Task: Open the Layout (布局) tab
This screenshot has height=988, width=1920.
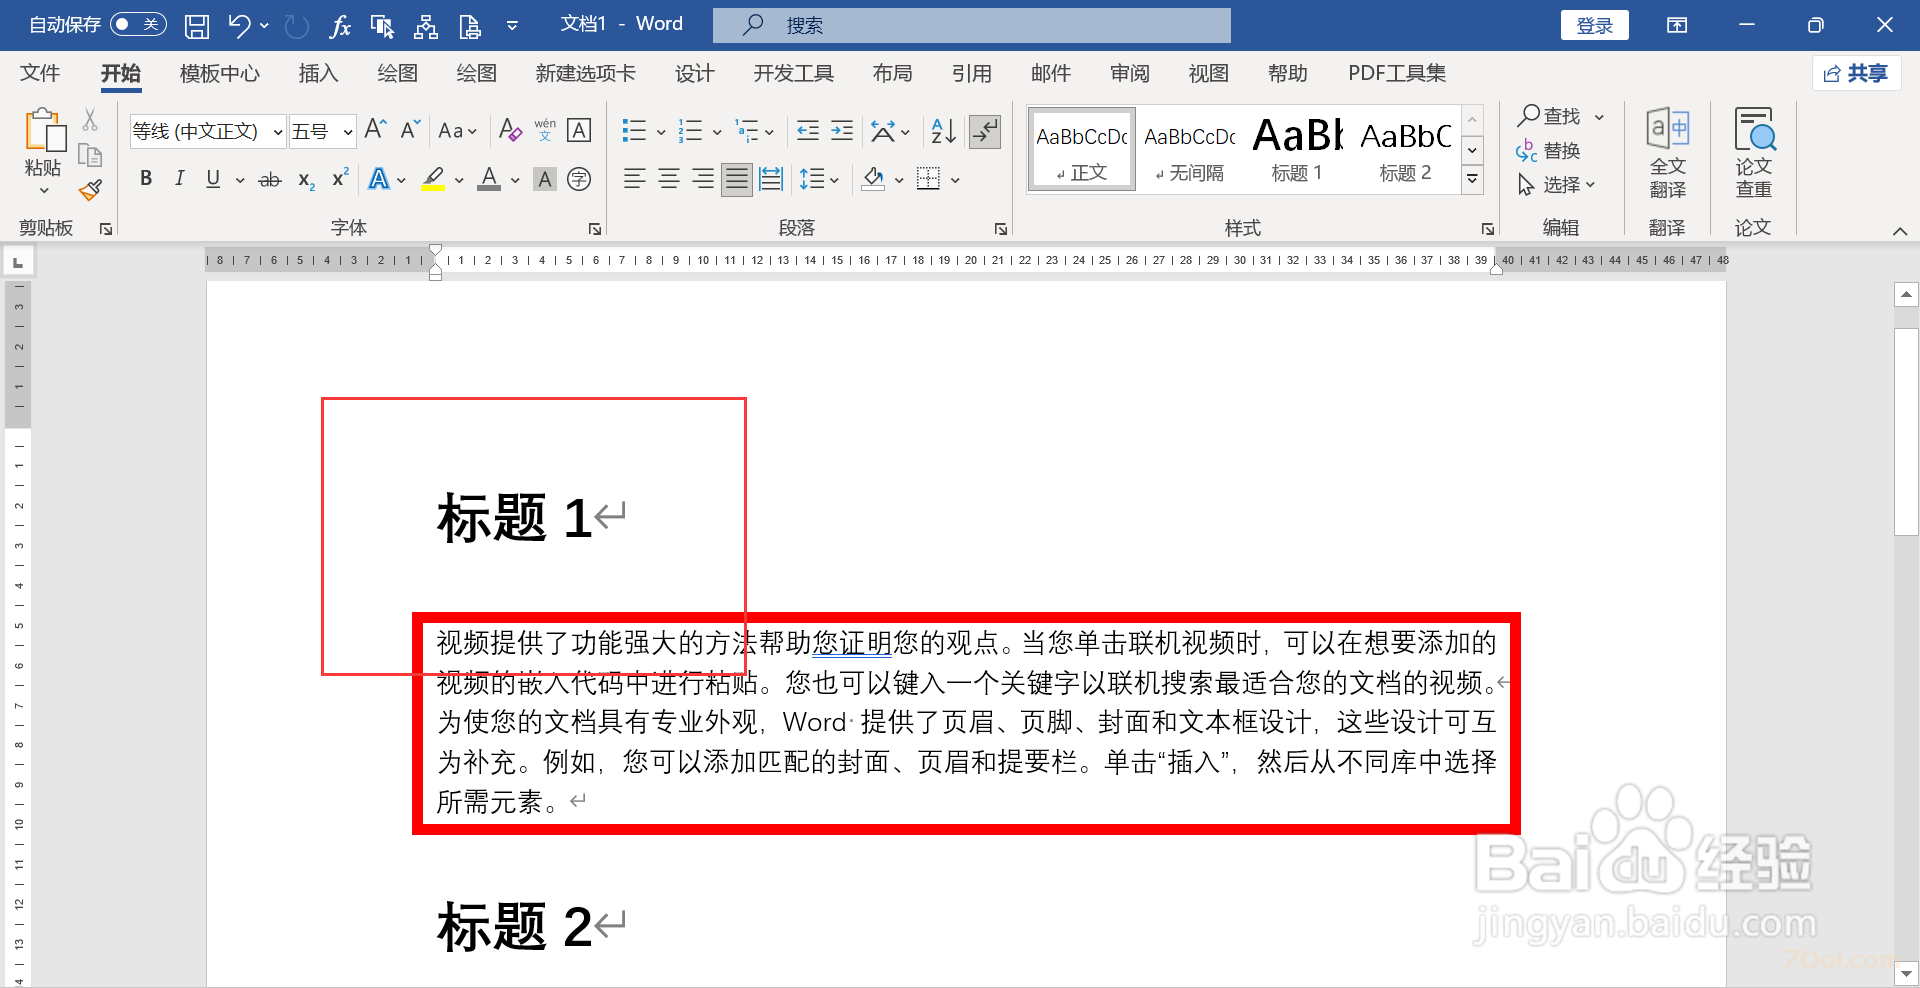Action: click(892, 73)
